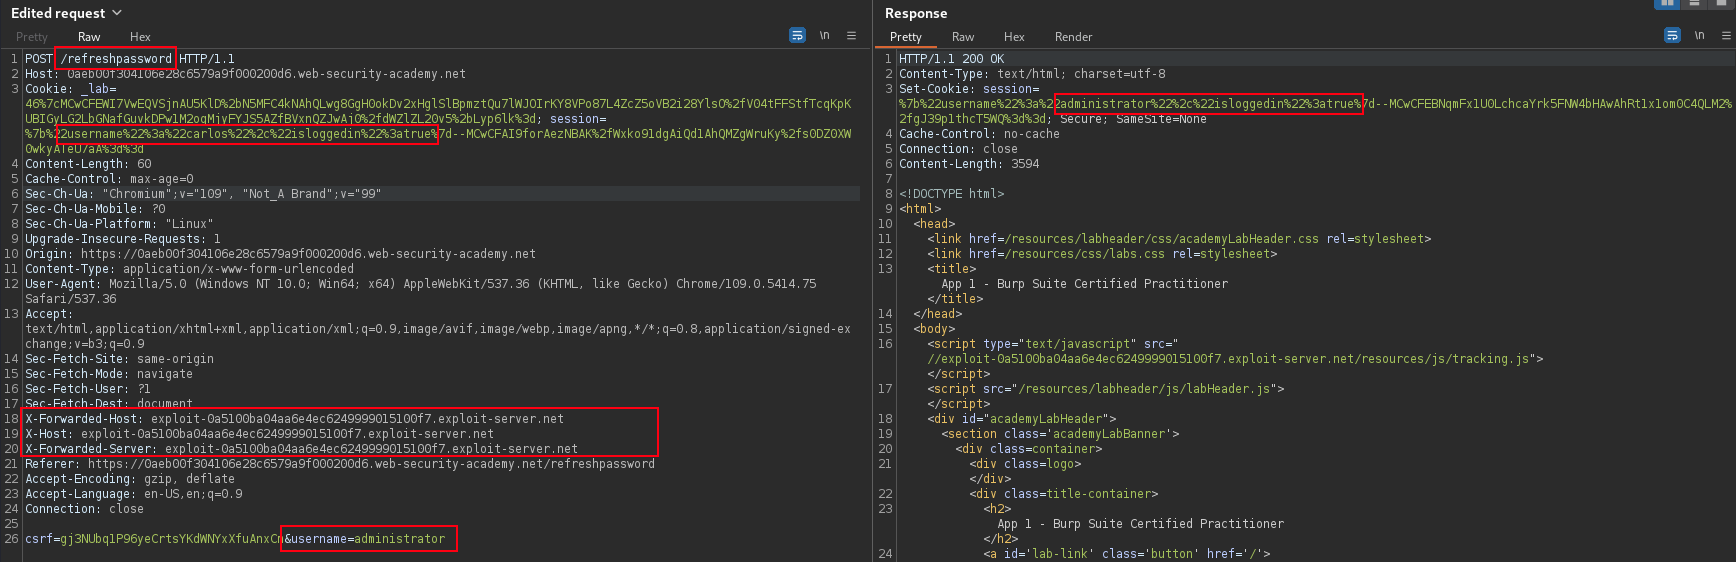The width and height of the screenshot is (1736, 562).
Task: Click the administrator session cookie value
Action: click(x=1208, y=104)
